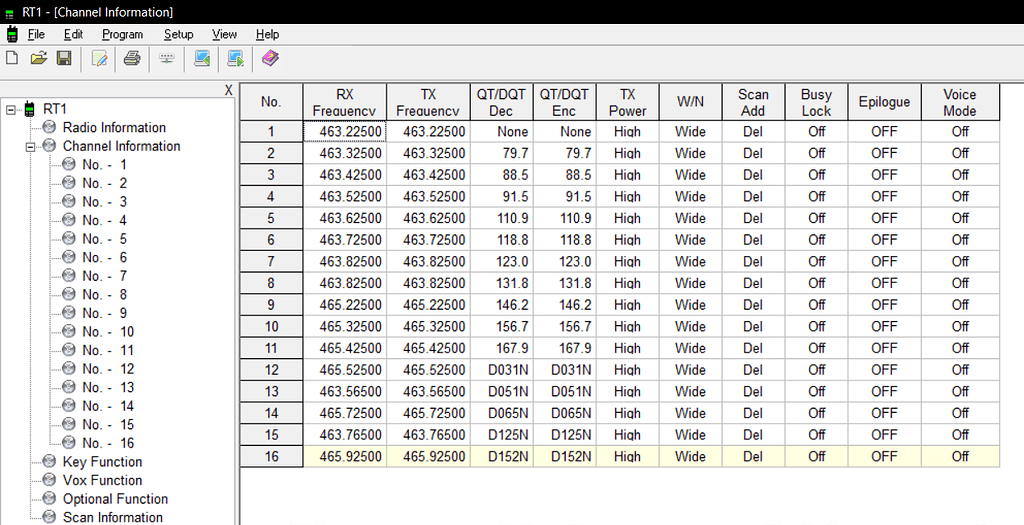Click the Save floppy disk icon
Screen dimensions: 1024x525
click(x=64, y=58)
